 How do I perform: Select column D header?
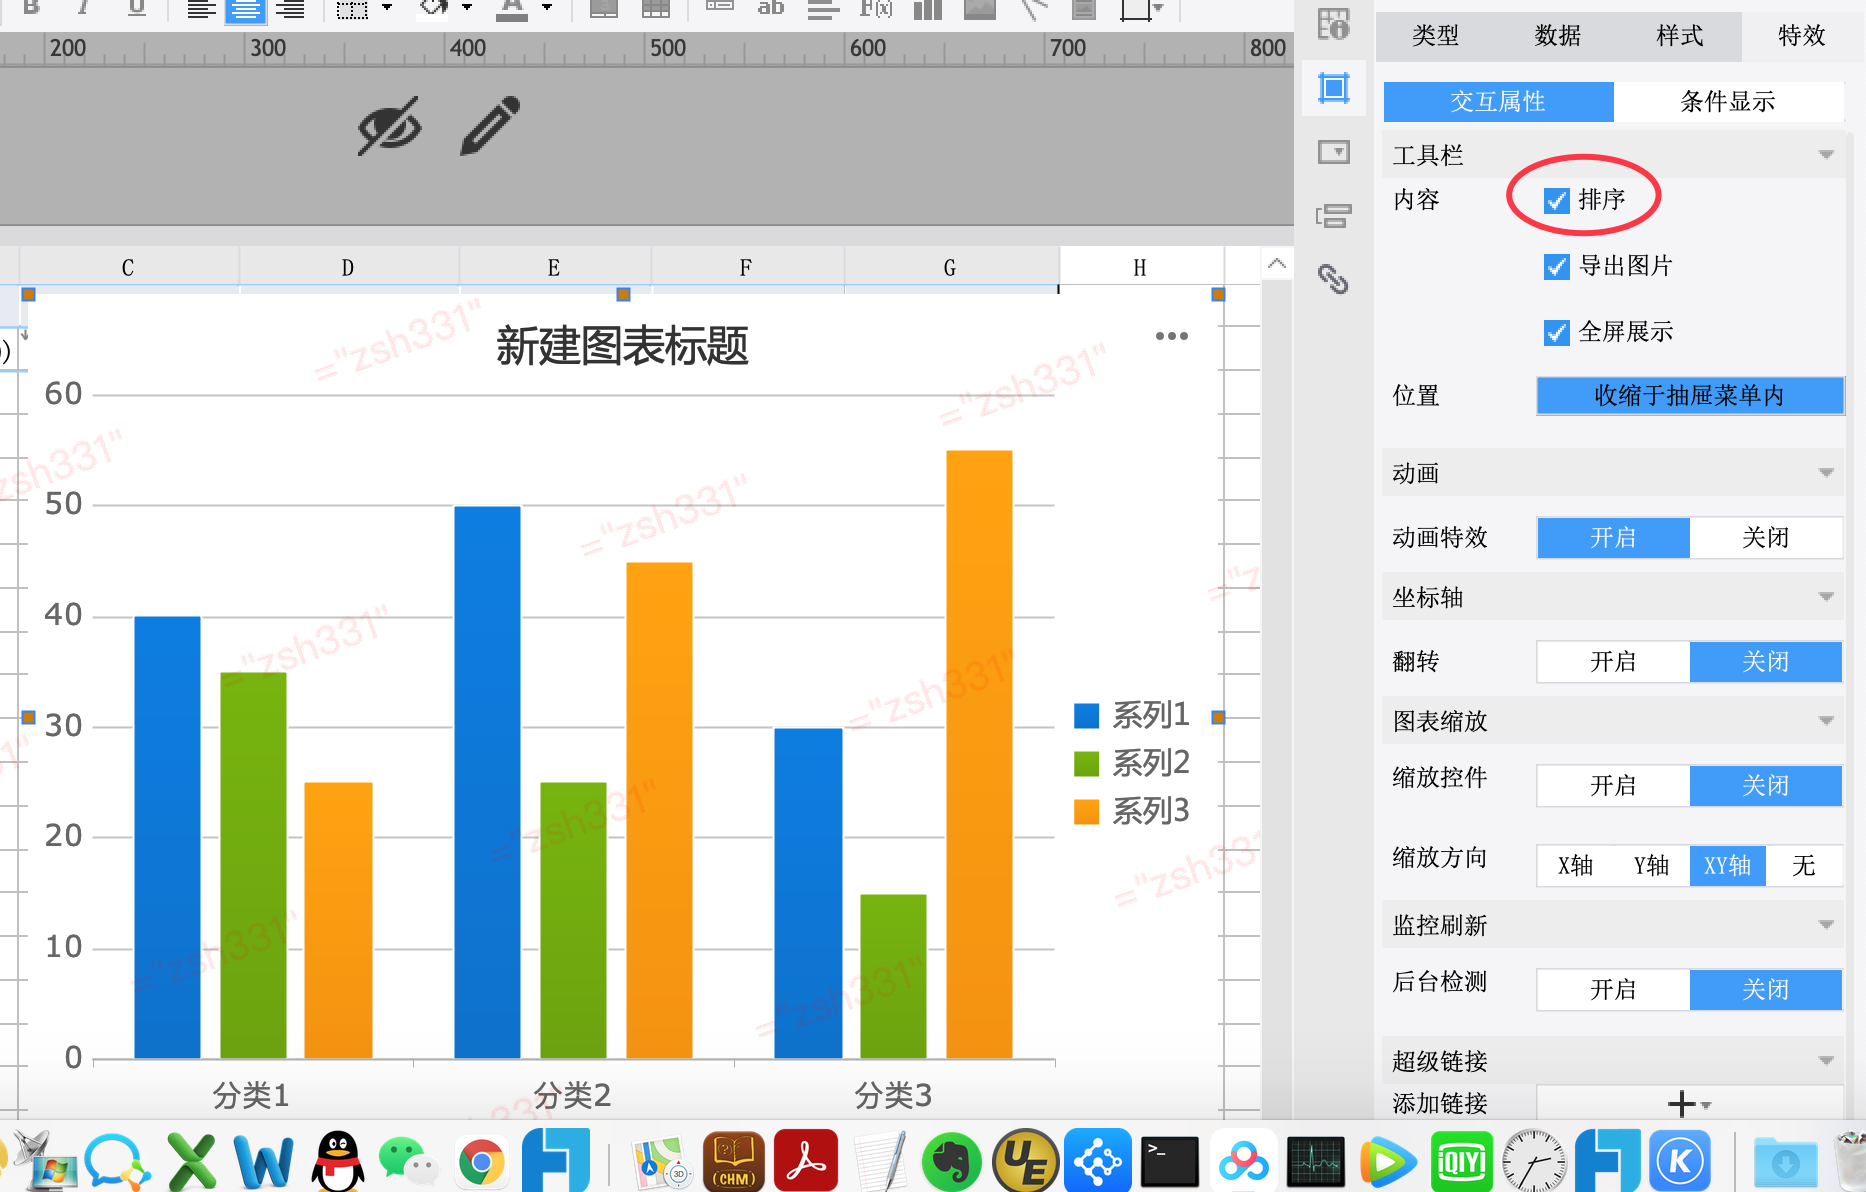coord(348,268)
